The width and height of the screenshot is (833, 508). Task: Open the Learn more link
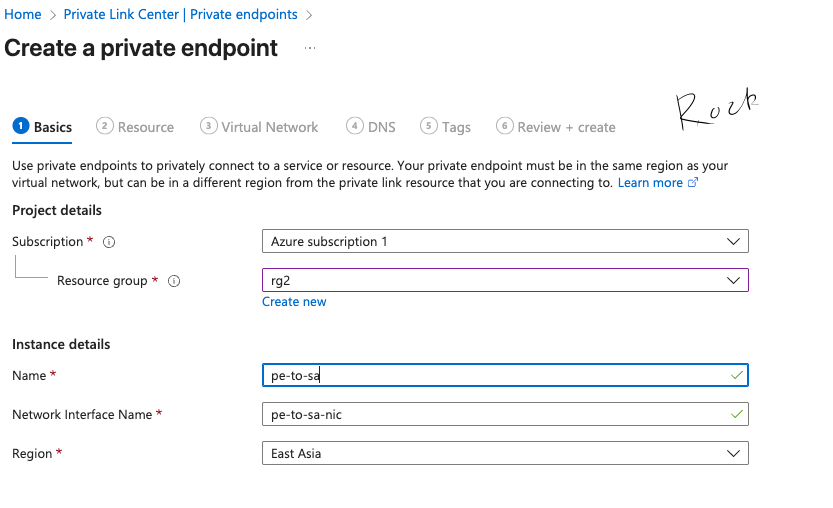(649, 183)
